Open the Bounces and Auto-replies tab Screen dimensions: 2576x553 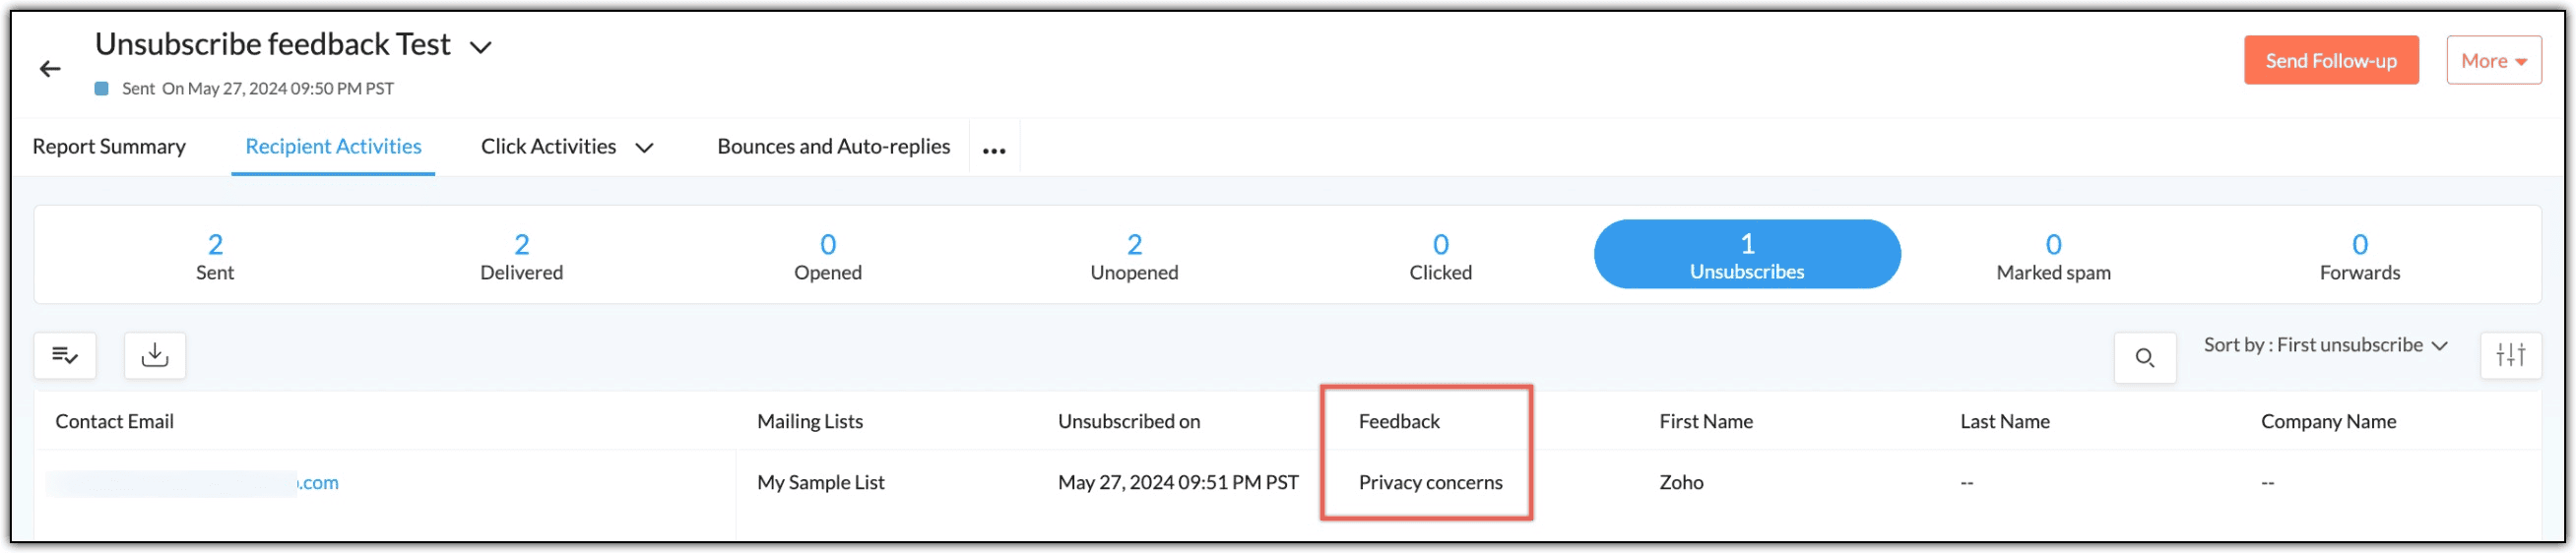(x=833, y=146)
